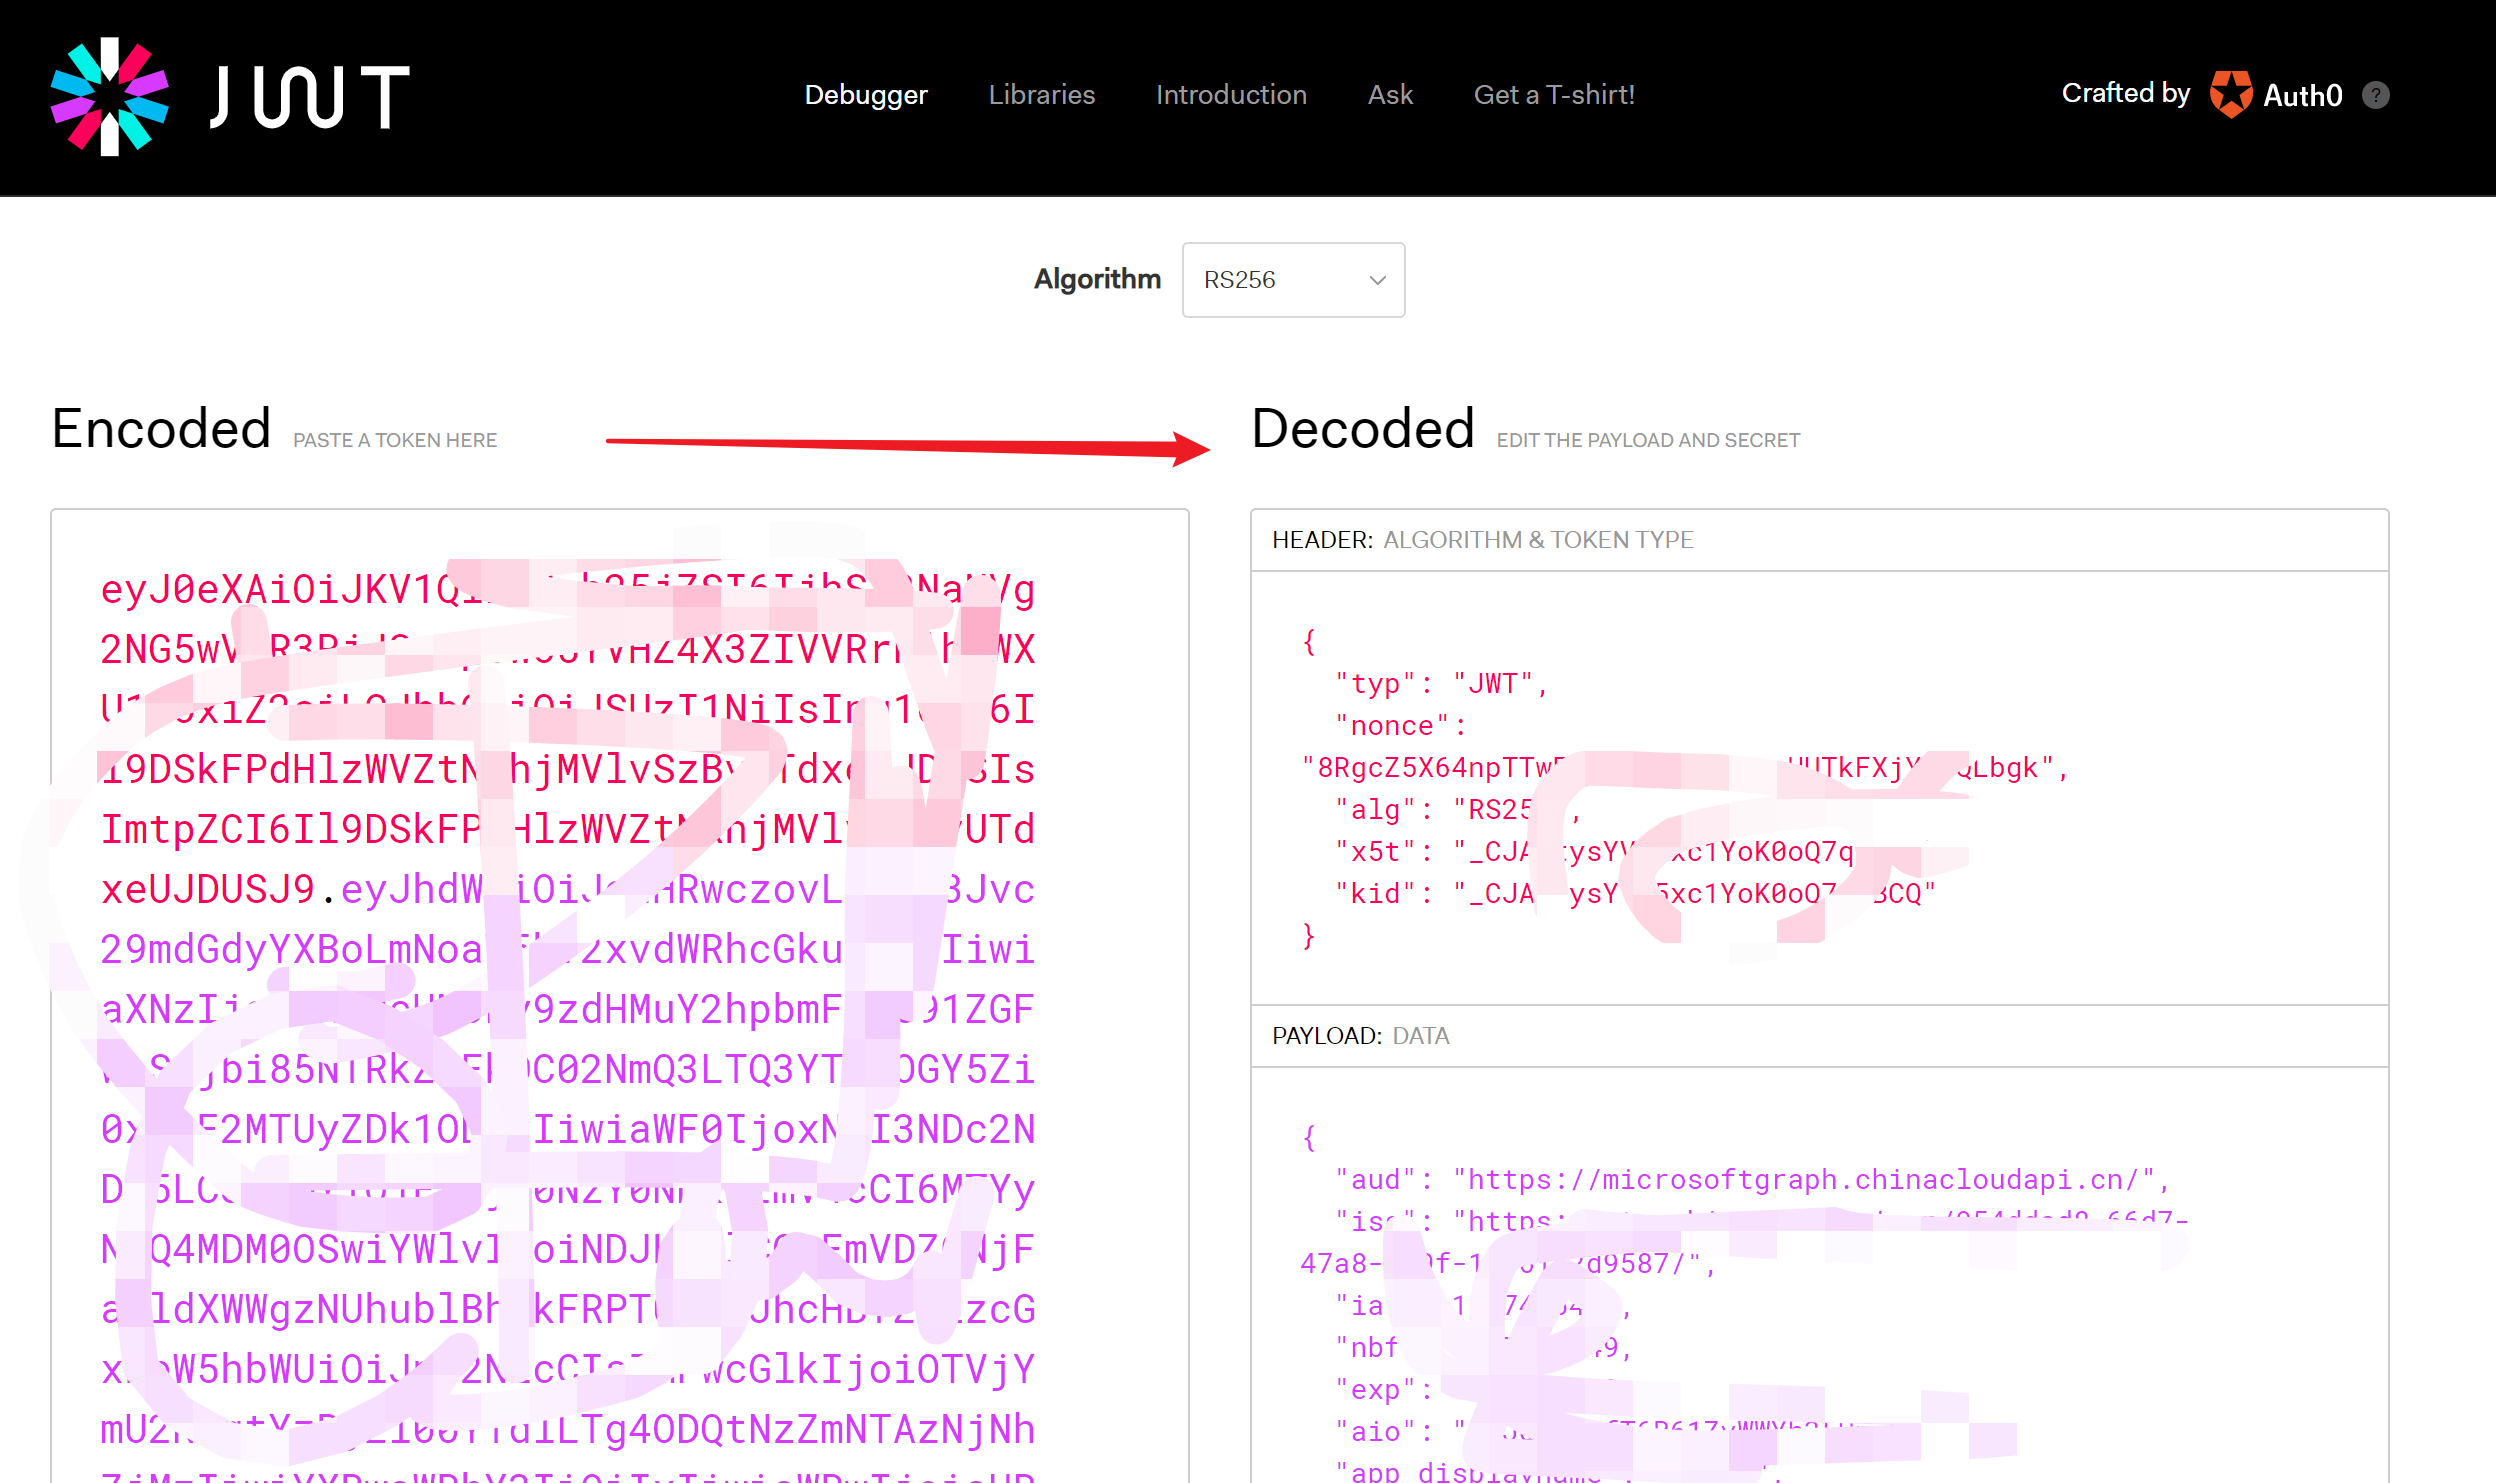Click the Encoded heading
This screenshot has width=2496, height=1483.
coord(162,430)
